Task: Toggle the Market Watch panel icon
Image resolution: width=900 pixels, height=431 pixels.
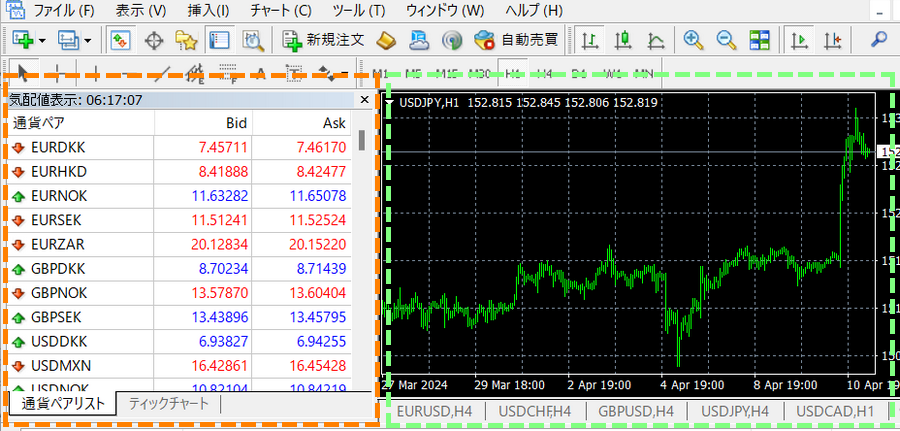Action: [121, 40]
